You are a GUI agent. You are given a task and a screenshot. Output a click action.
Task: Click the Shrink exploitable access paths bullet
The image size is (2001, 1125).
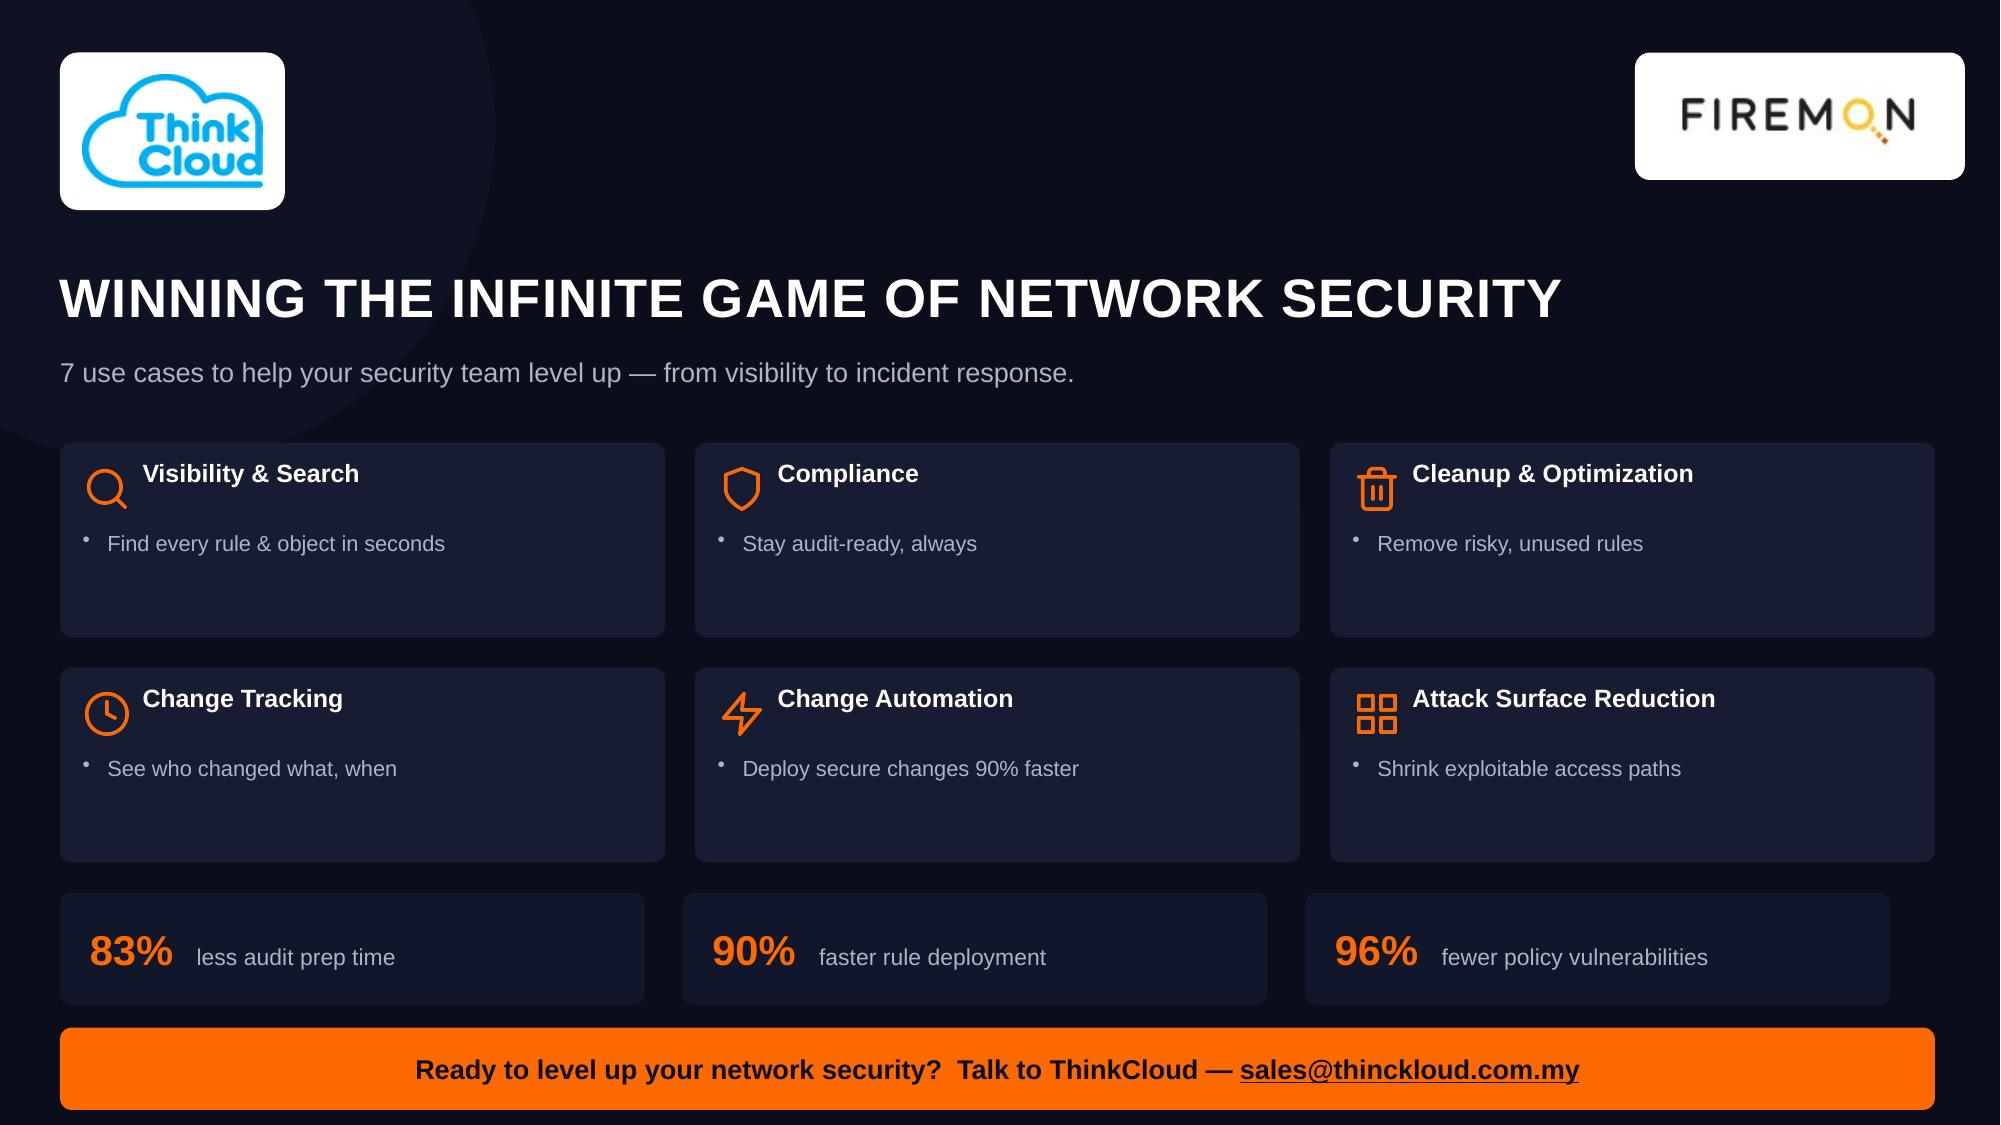coord(1528,769)
